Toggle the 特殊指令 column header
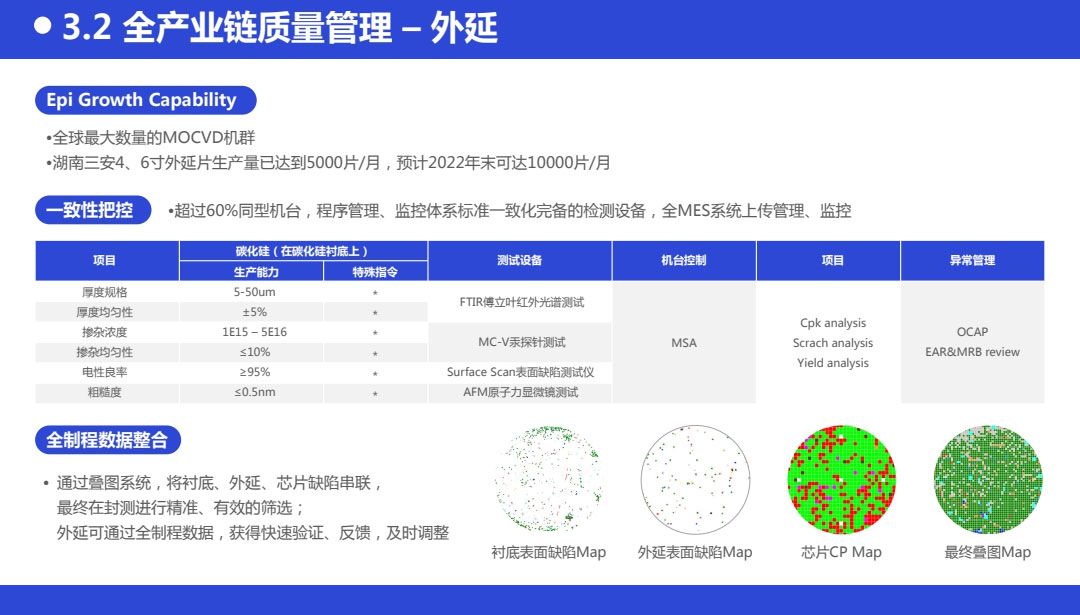1080x615 pixels. pos(374,271)
